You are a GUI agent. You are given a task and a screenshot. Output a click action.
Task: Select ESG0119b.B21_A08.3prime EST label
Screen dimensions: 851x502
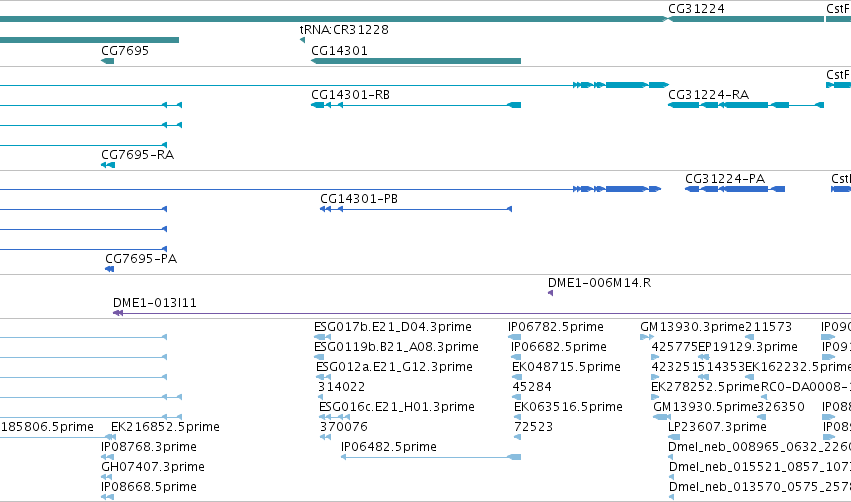pyautogui.click(x=396, y=347)
